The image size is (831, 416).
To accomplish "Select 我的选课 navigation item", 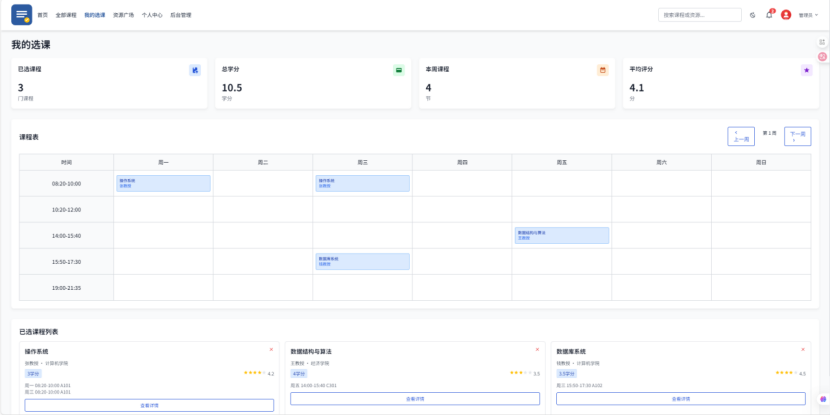I will pyautogui.click(x=95, y=15).
